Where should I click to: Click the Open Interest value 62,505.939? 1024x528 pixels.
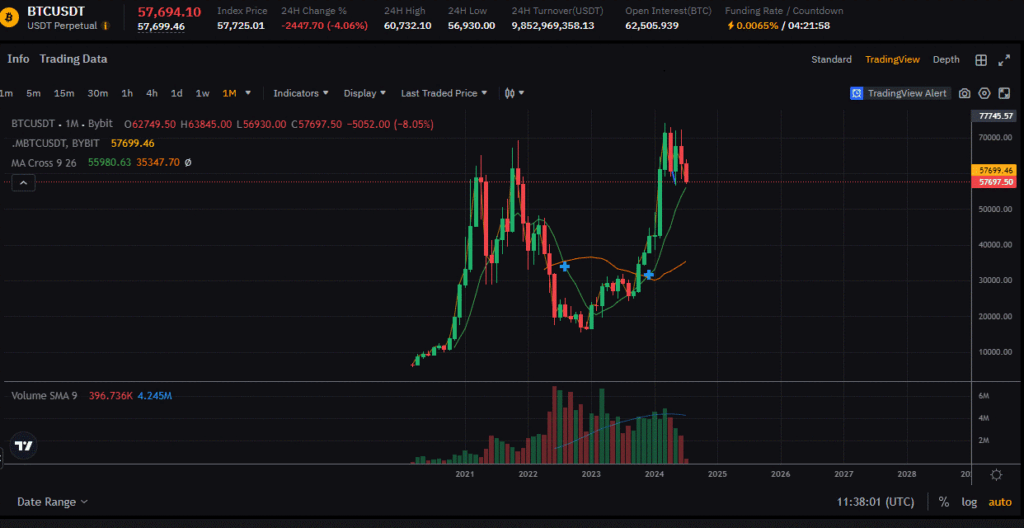652,25
